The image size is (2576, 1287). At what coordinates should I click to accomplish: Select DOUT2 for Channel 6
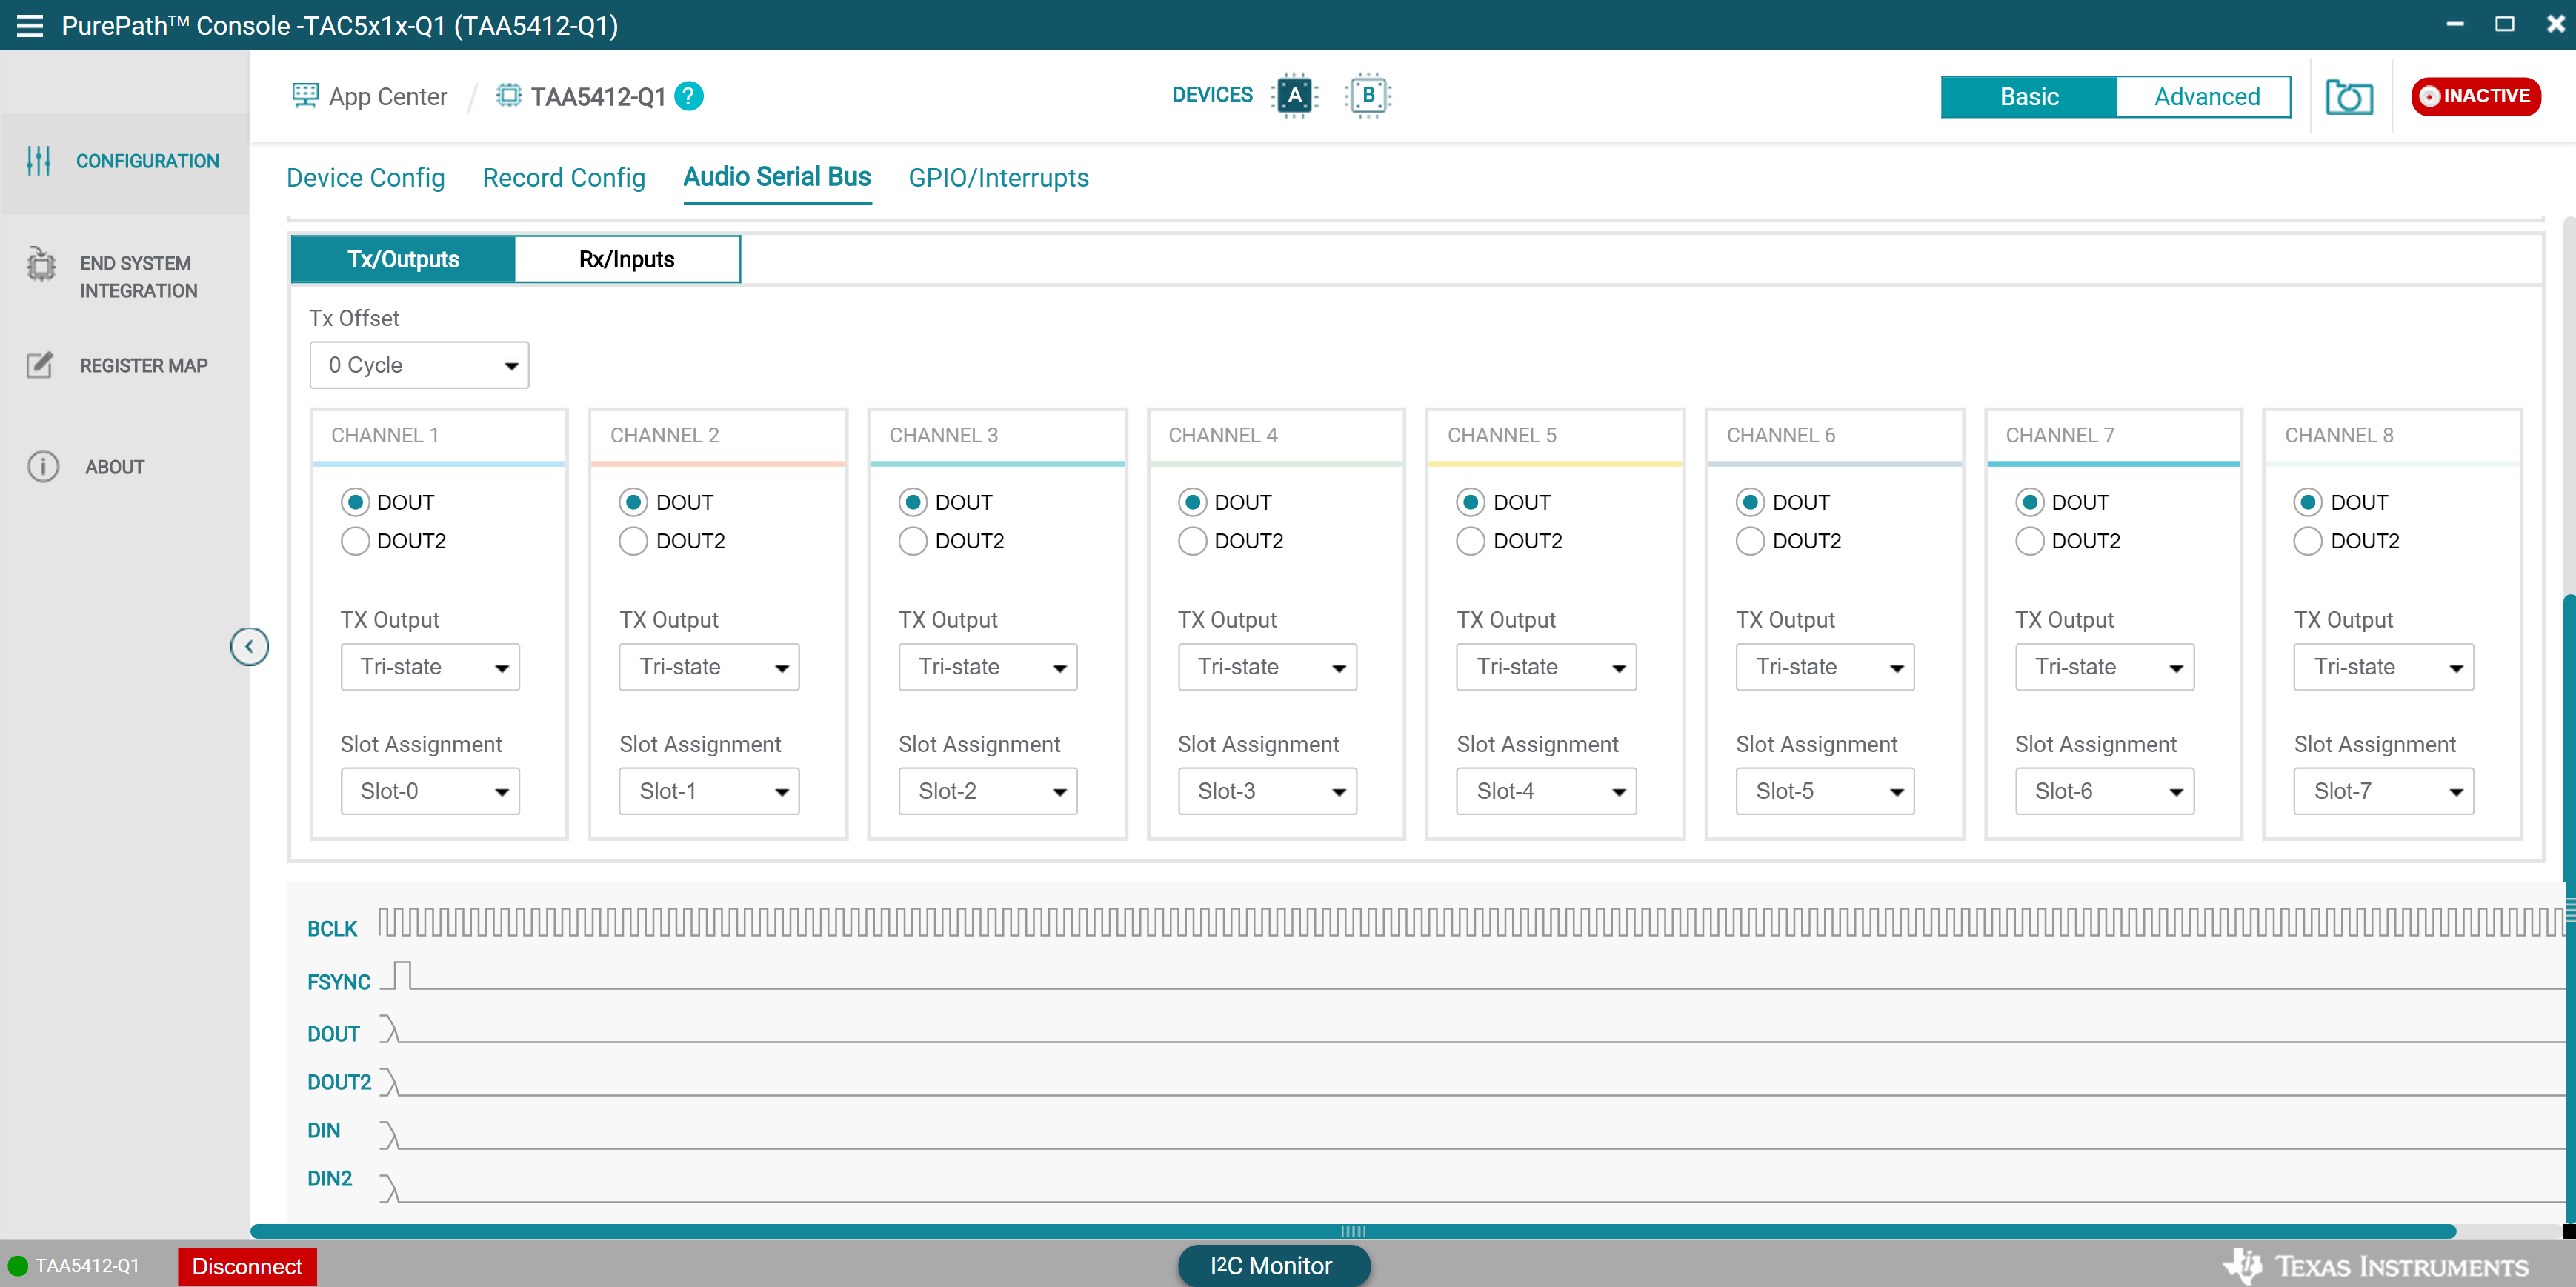1750,541
